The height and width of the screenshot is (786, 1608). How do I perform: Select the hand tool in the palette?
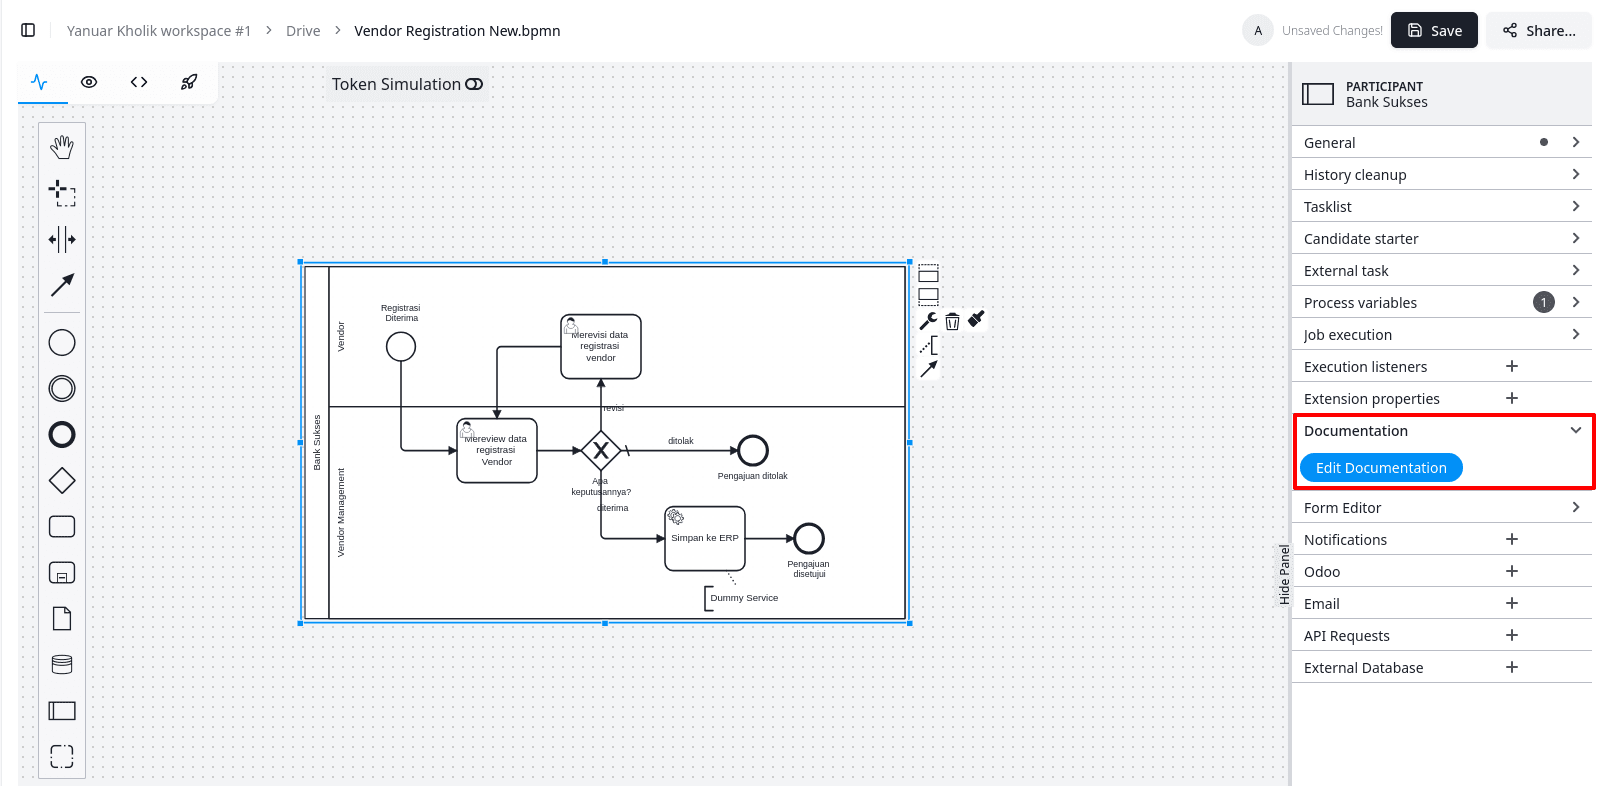[62, 147]
